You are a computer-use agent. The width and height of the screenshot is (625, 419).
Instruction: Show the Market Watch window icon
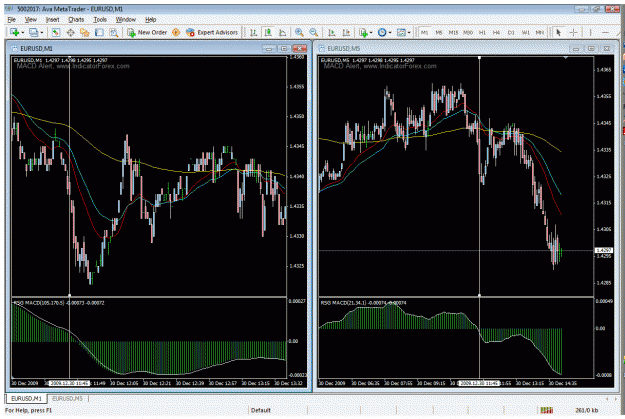55,32
